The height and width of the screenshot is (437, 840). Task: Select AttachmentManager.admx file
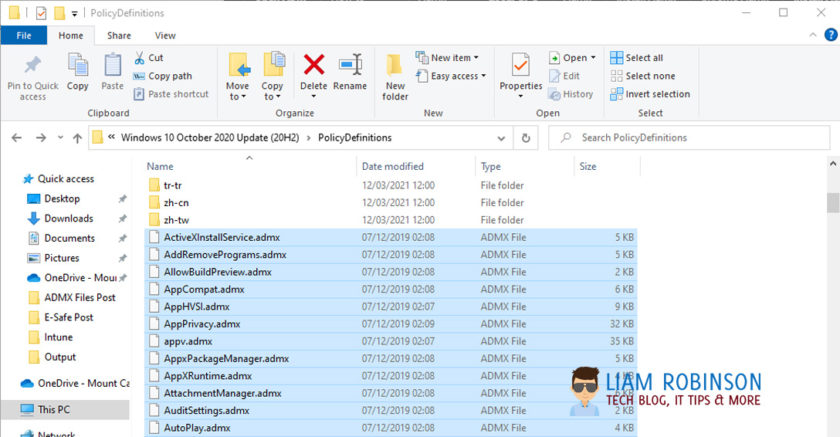coord(391,393)
